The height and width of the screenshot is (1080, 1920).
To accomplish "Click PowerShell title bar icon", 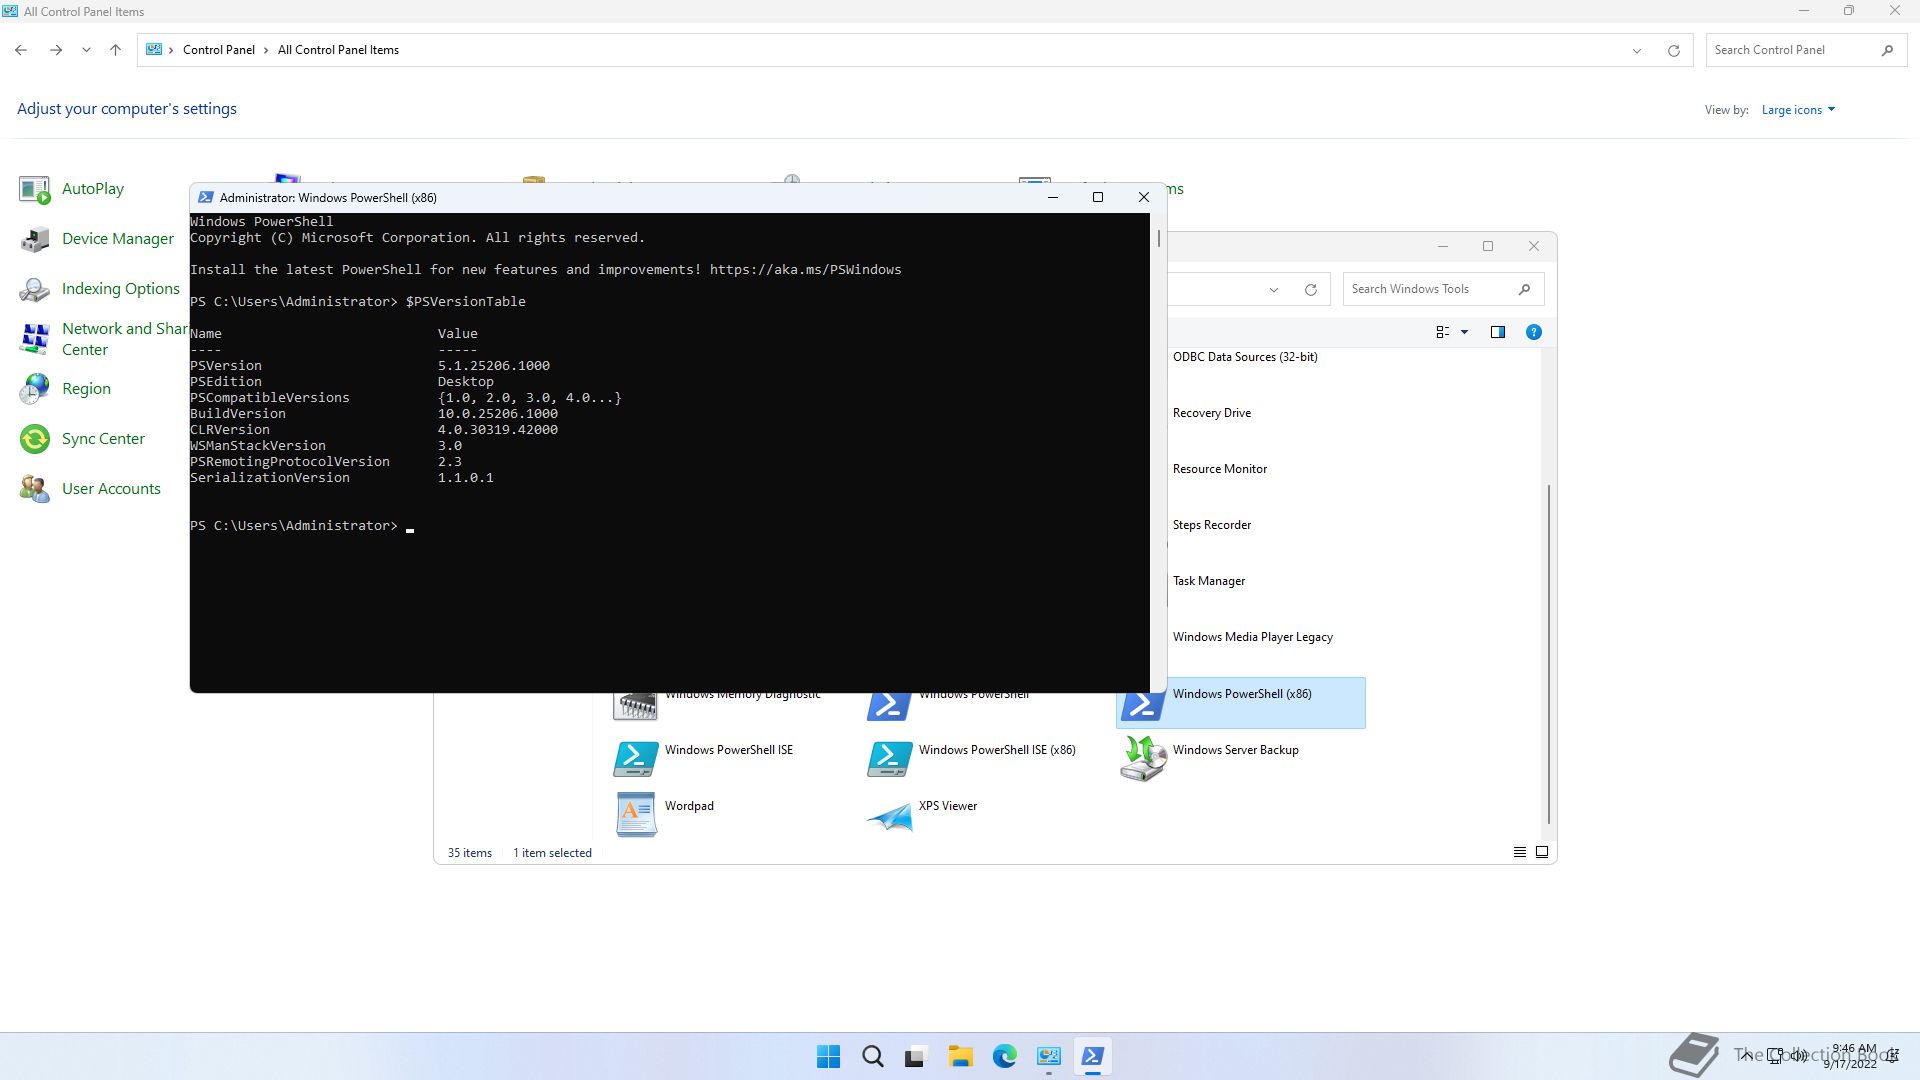I will [x=205, y=197].
